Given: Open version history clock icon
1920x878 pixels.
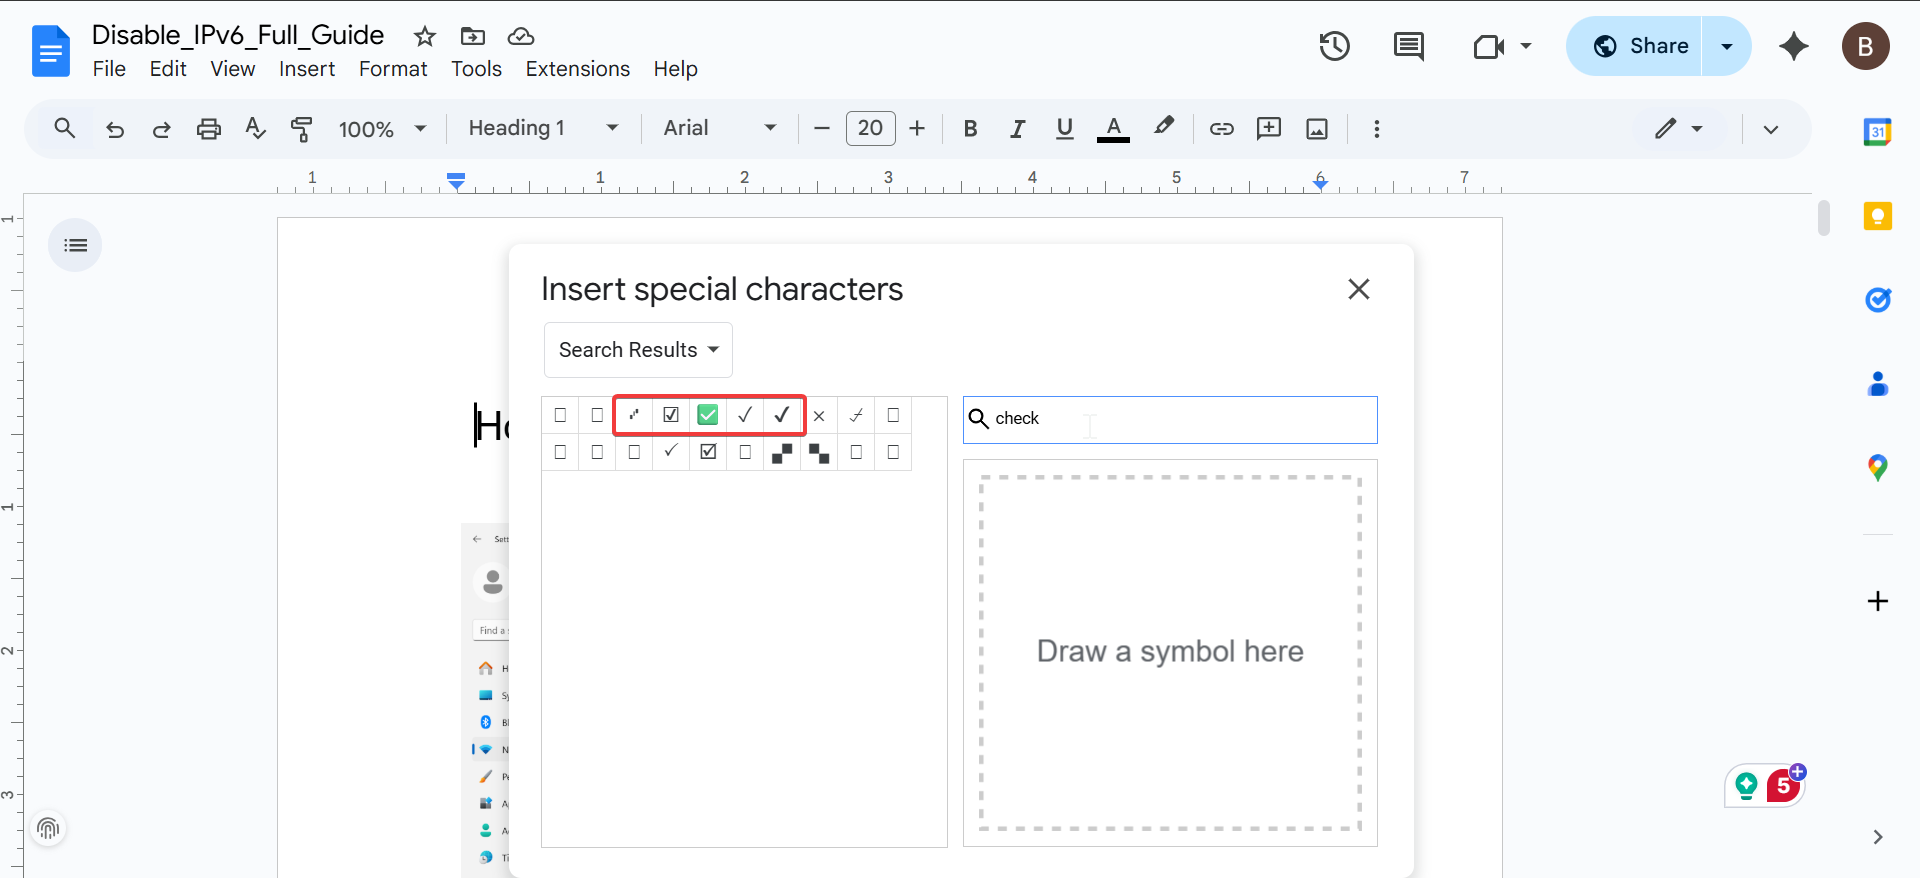Looking at the screenshot, I should point(1334,47).
